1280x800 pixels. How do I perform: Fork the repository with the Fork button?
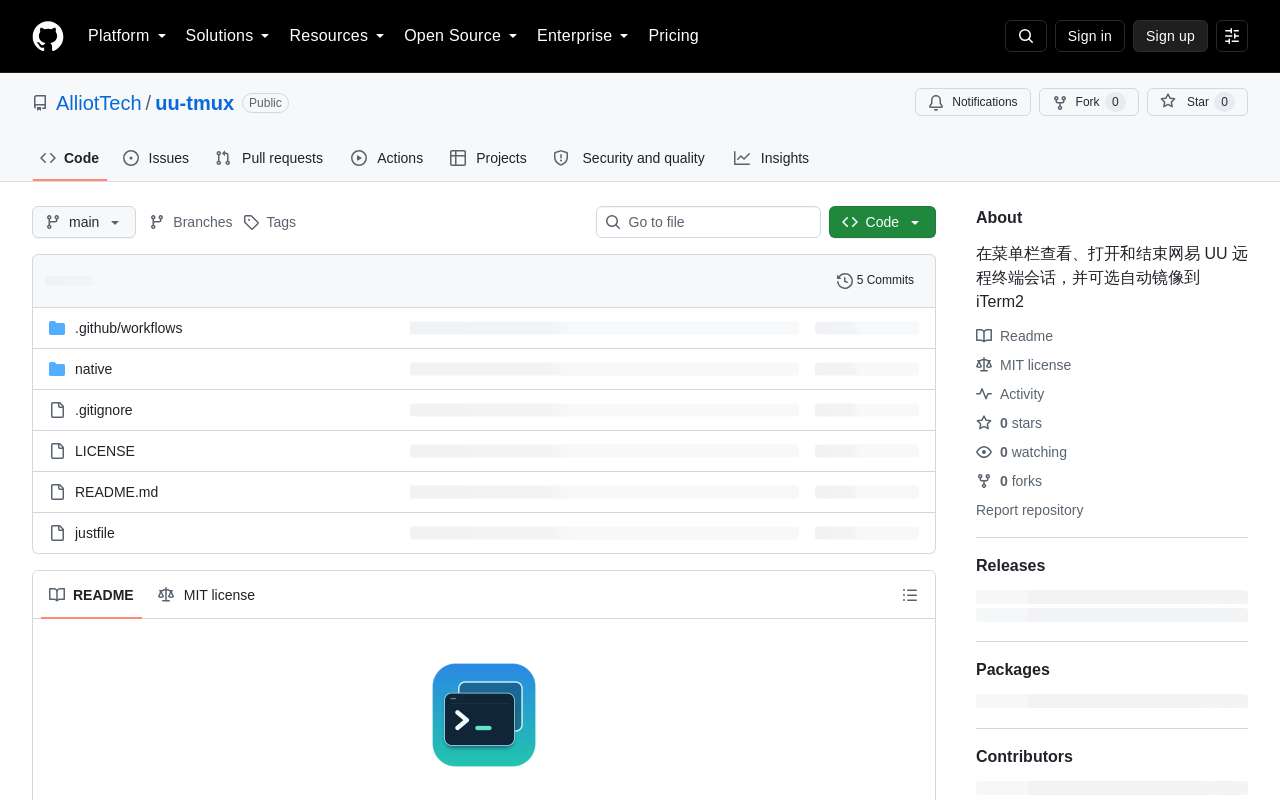coord(1089,102)
